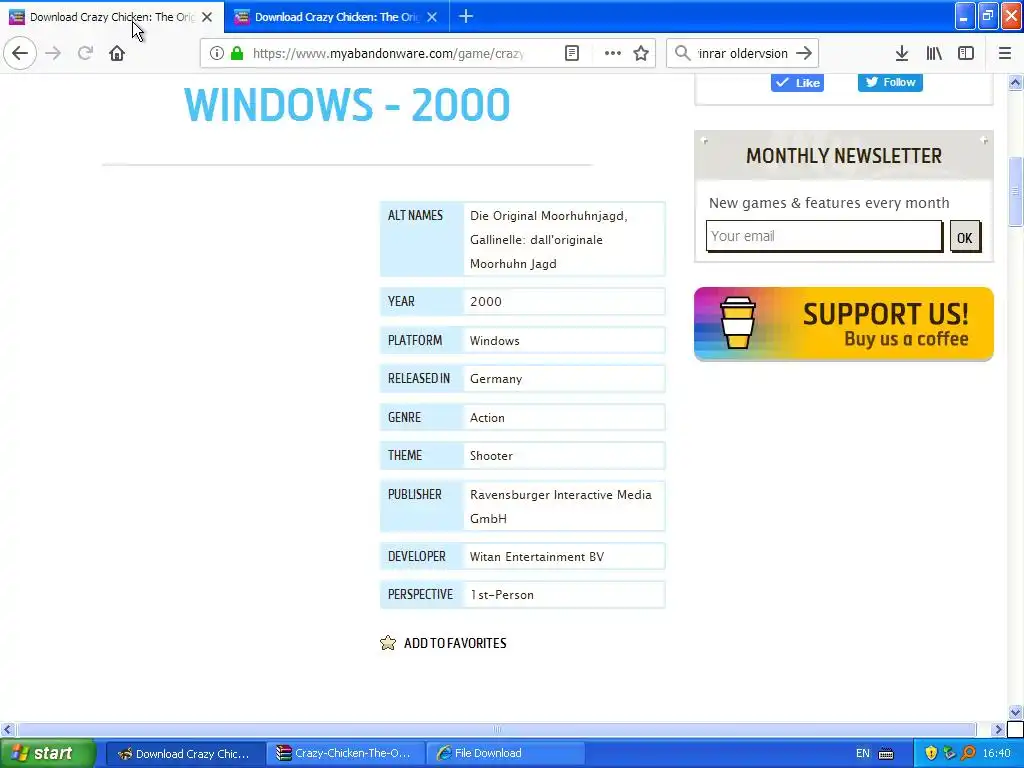The image size is (1024, 768).
Task: Click the 'Die Original Moorhuhnjagd' alt name text
Action: pos(548,216)
